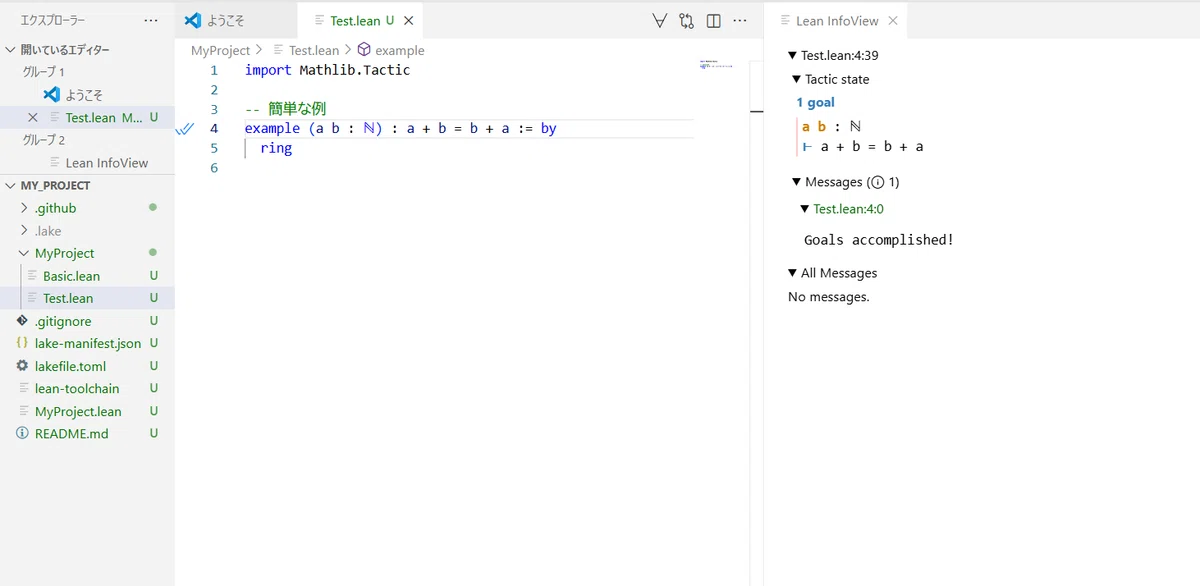Click the braces icon of lake-manifest.json

pos(22,343)
